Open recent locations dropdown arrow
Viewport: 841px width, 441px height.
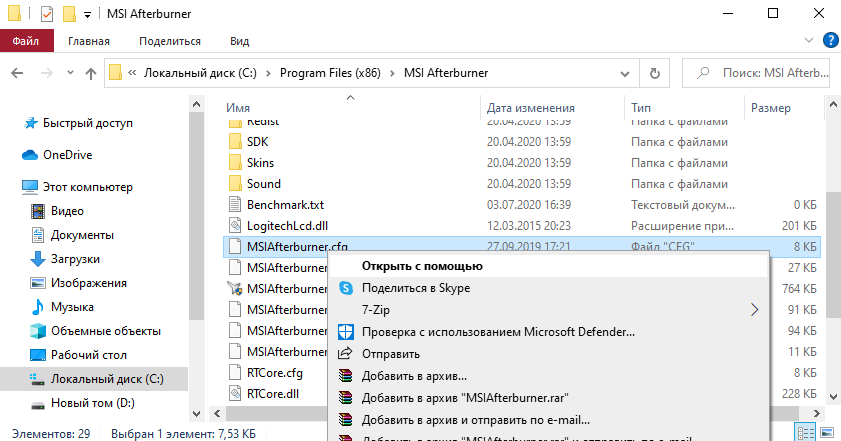coord(70,72)
